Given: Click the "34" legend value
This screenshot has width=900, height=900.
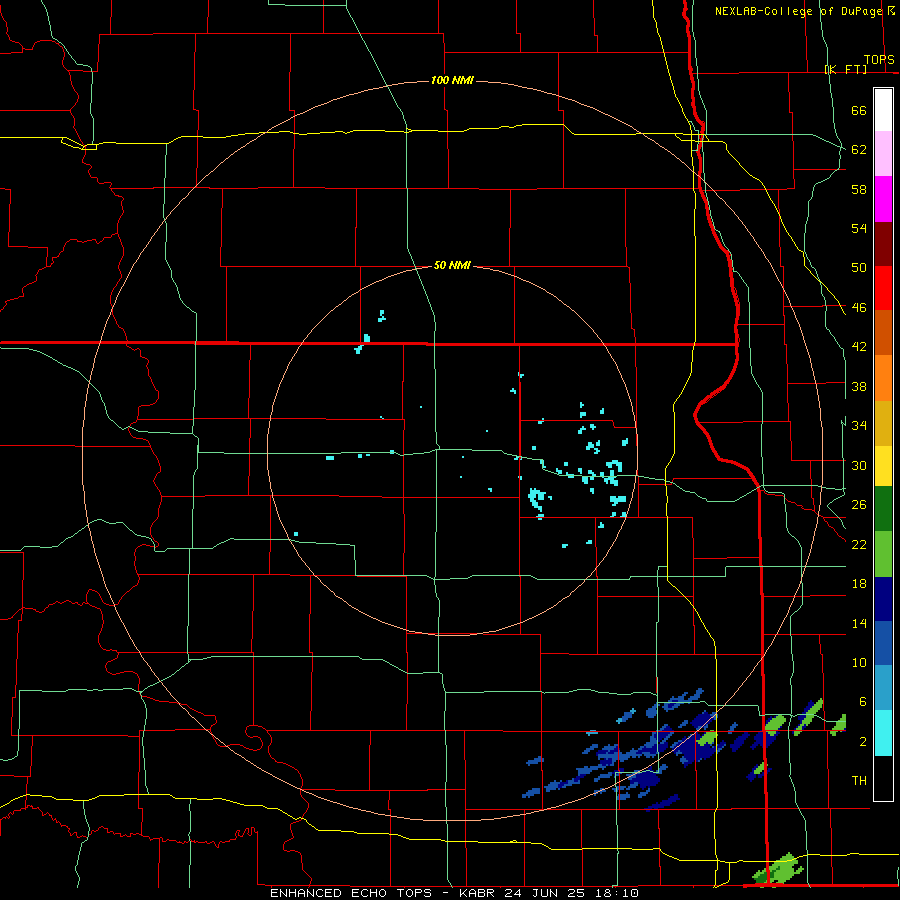Looking at the screenshot, I should coord(859,426).
